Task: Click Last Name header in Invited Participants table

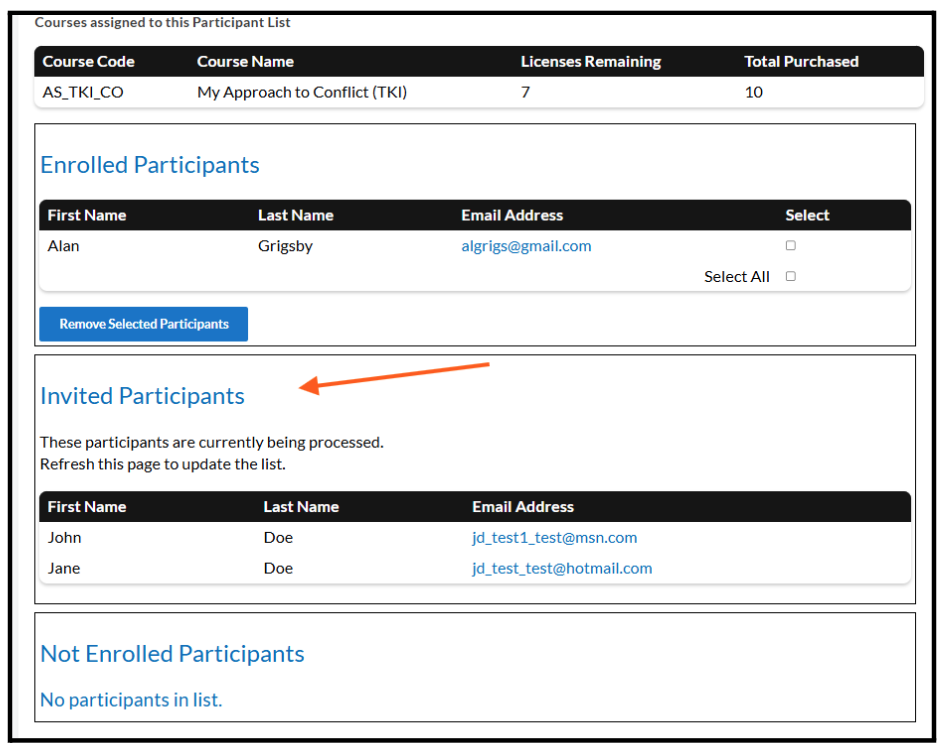Action: coord(301,507)
